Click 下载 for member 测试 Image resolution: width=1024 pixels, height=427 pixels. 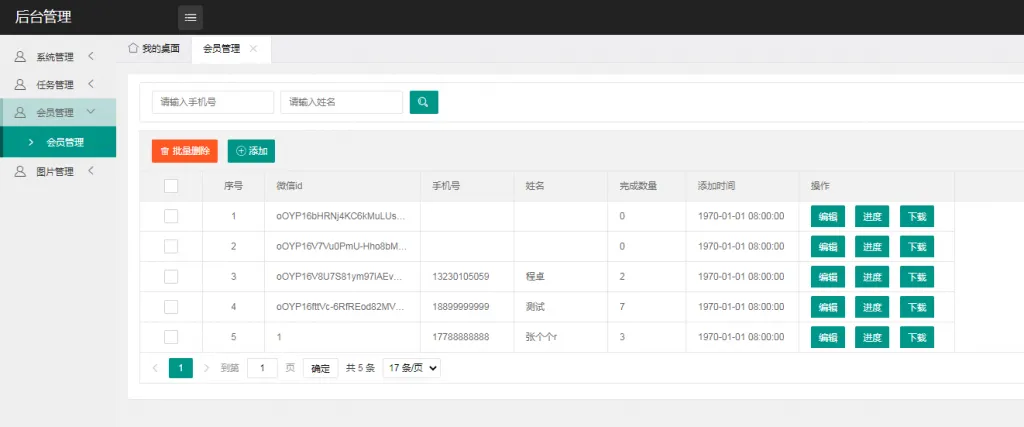[916, 307]
